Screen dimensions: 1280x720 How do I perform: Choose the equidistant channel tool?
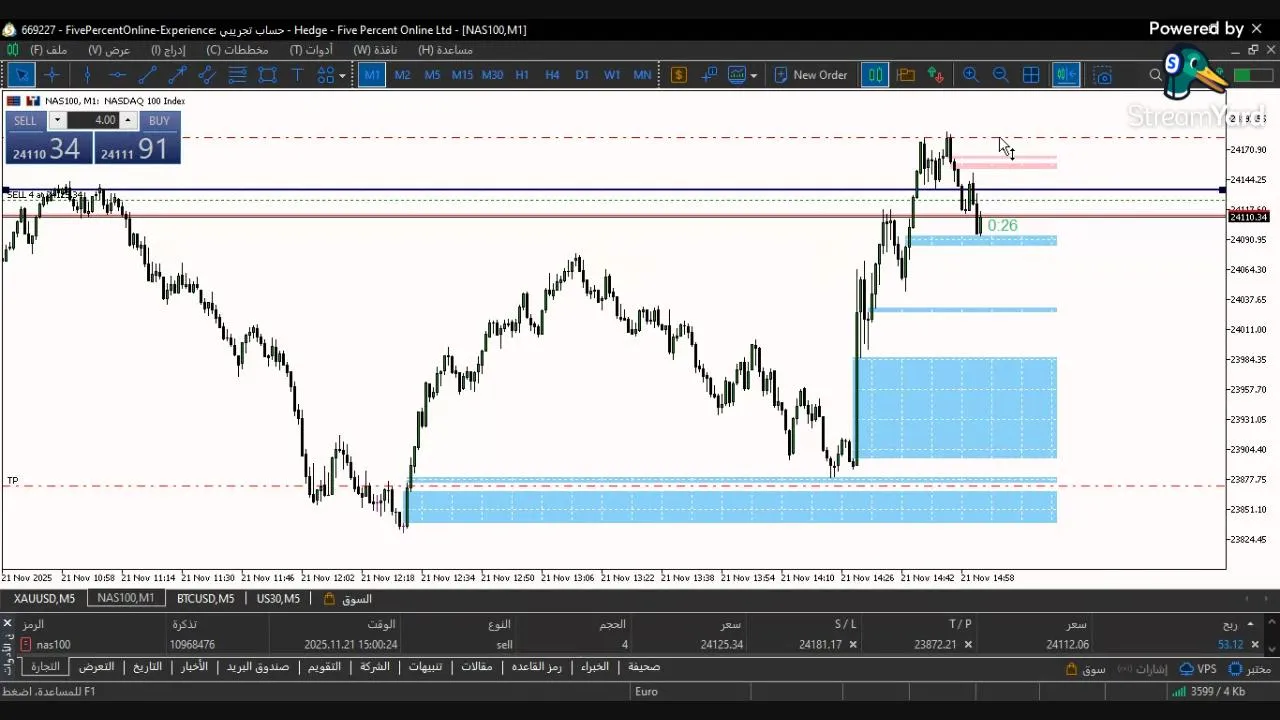207,75
